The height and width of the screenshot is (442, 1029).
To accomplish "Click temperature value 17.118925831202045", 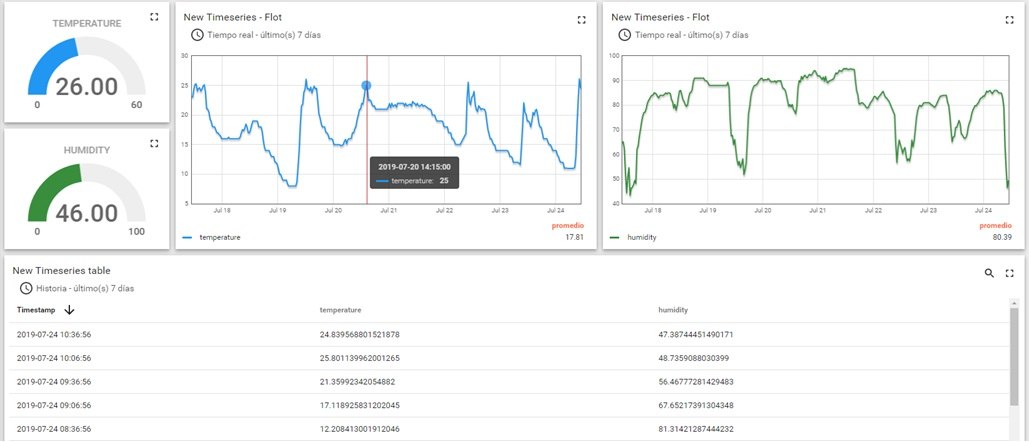I will [360, 405].
